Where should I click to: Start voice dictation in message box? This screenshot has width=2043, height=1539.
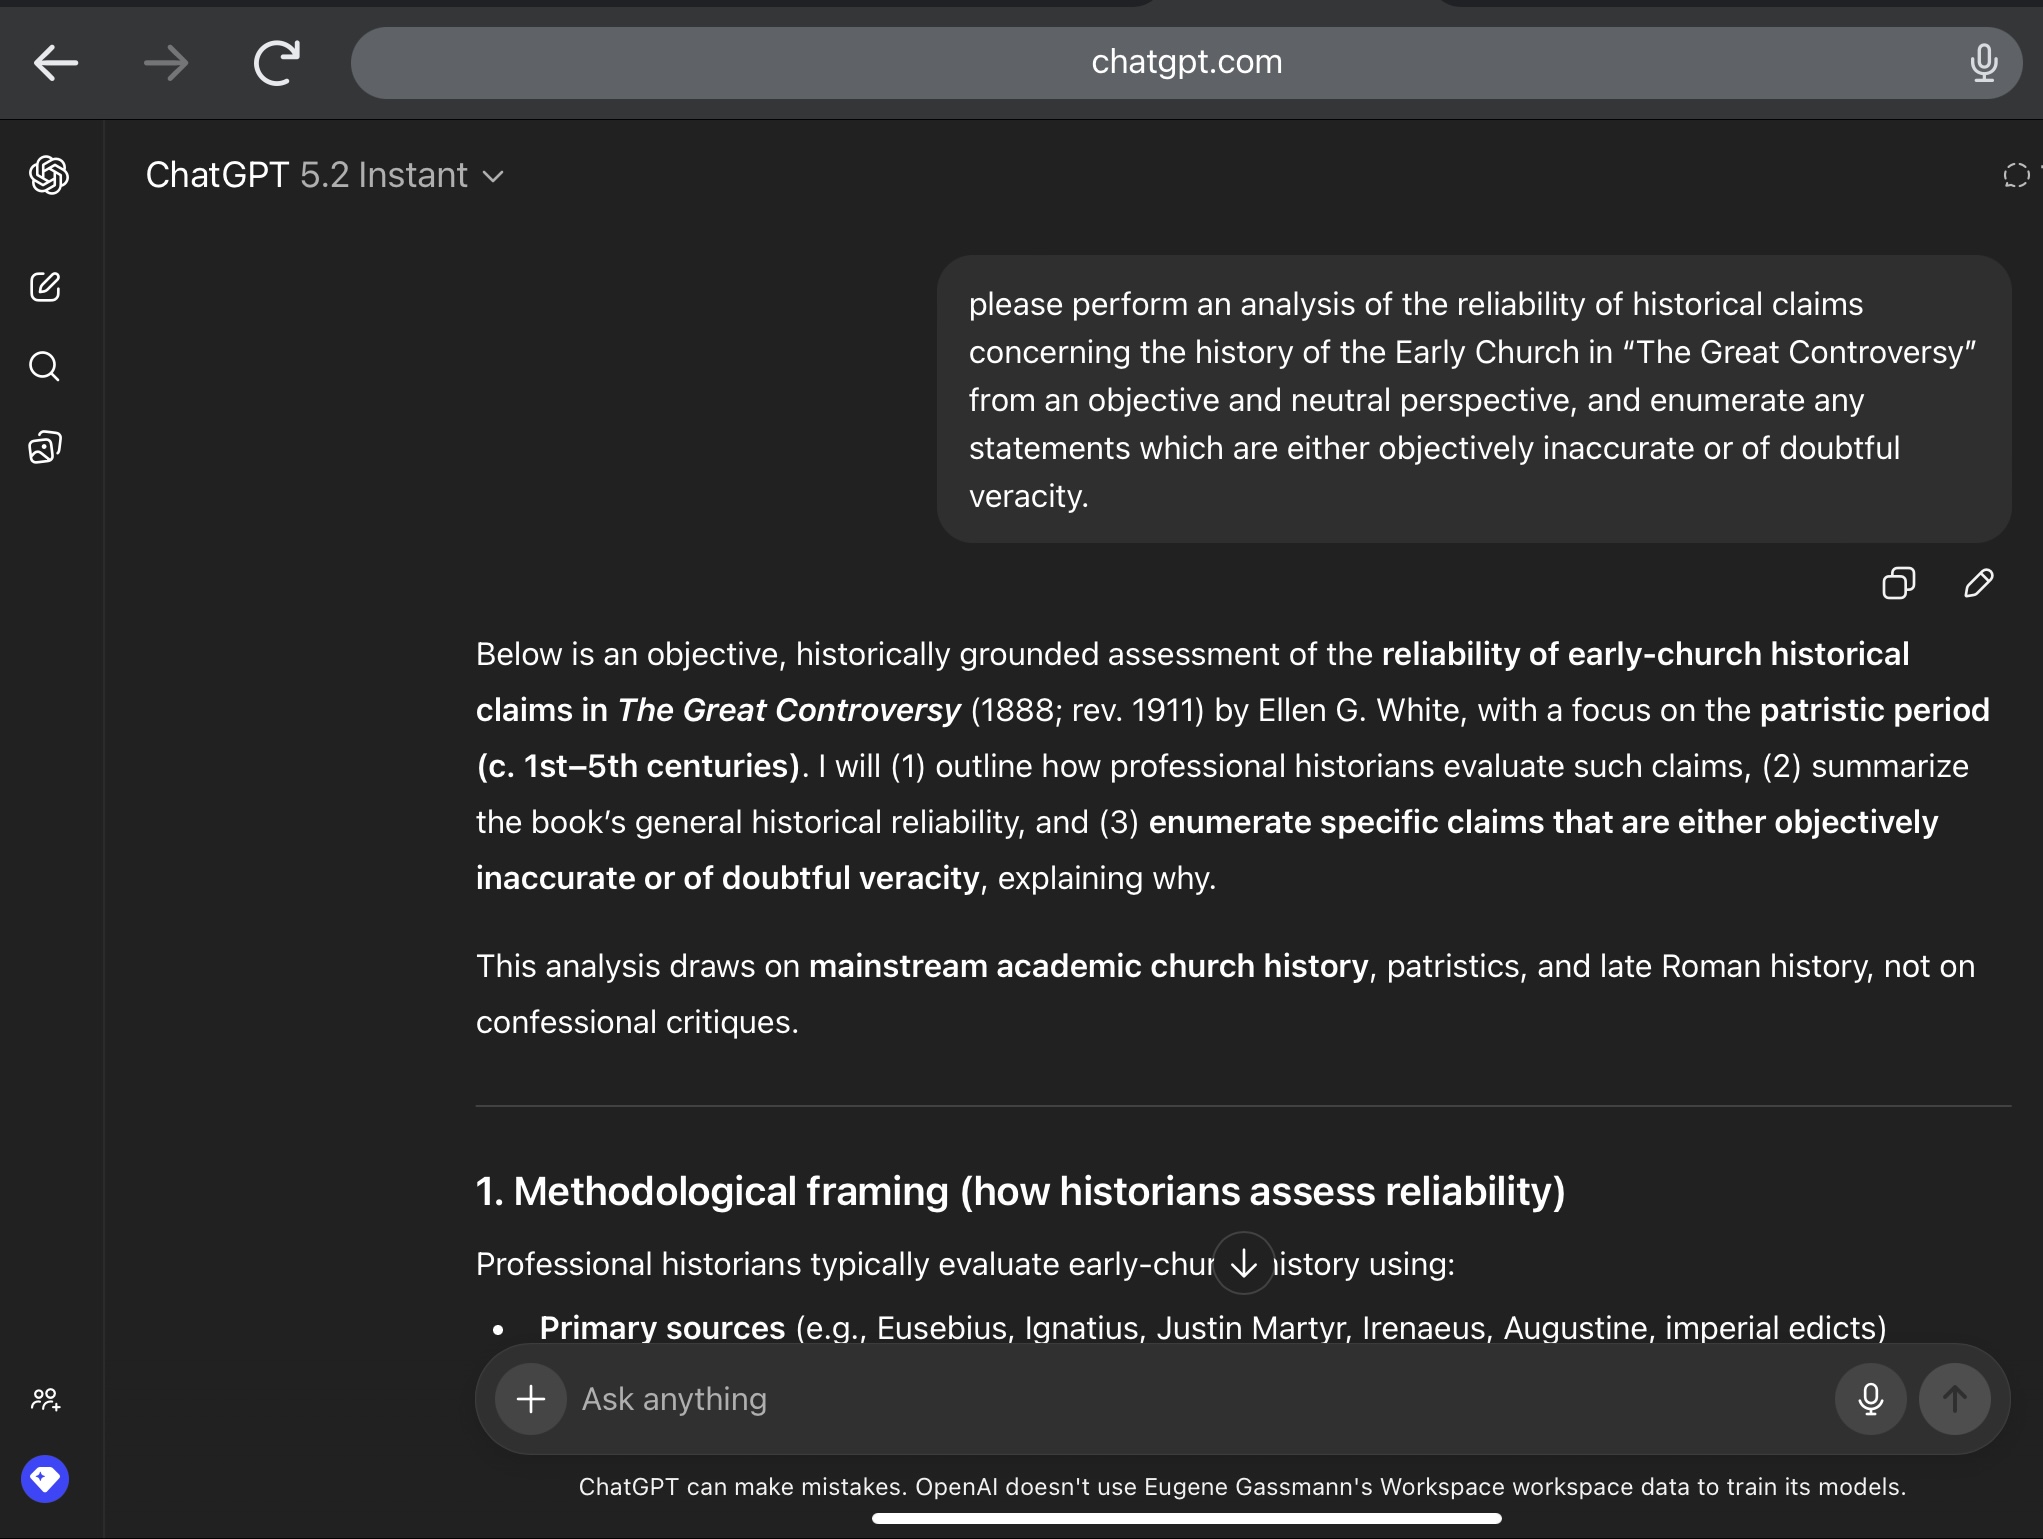(1870, 1399)
